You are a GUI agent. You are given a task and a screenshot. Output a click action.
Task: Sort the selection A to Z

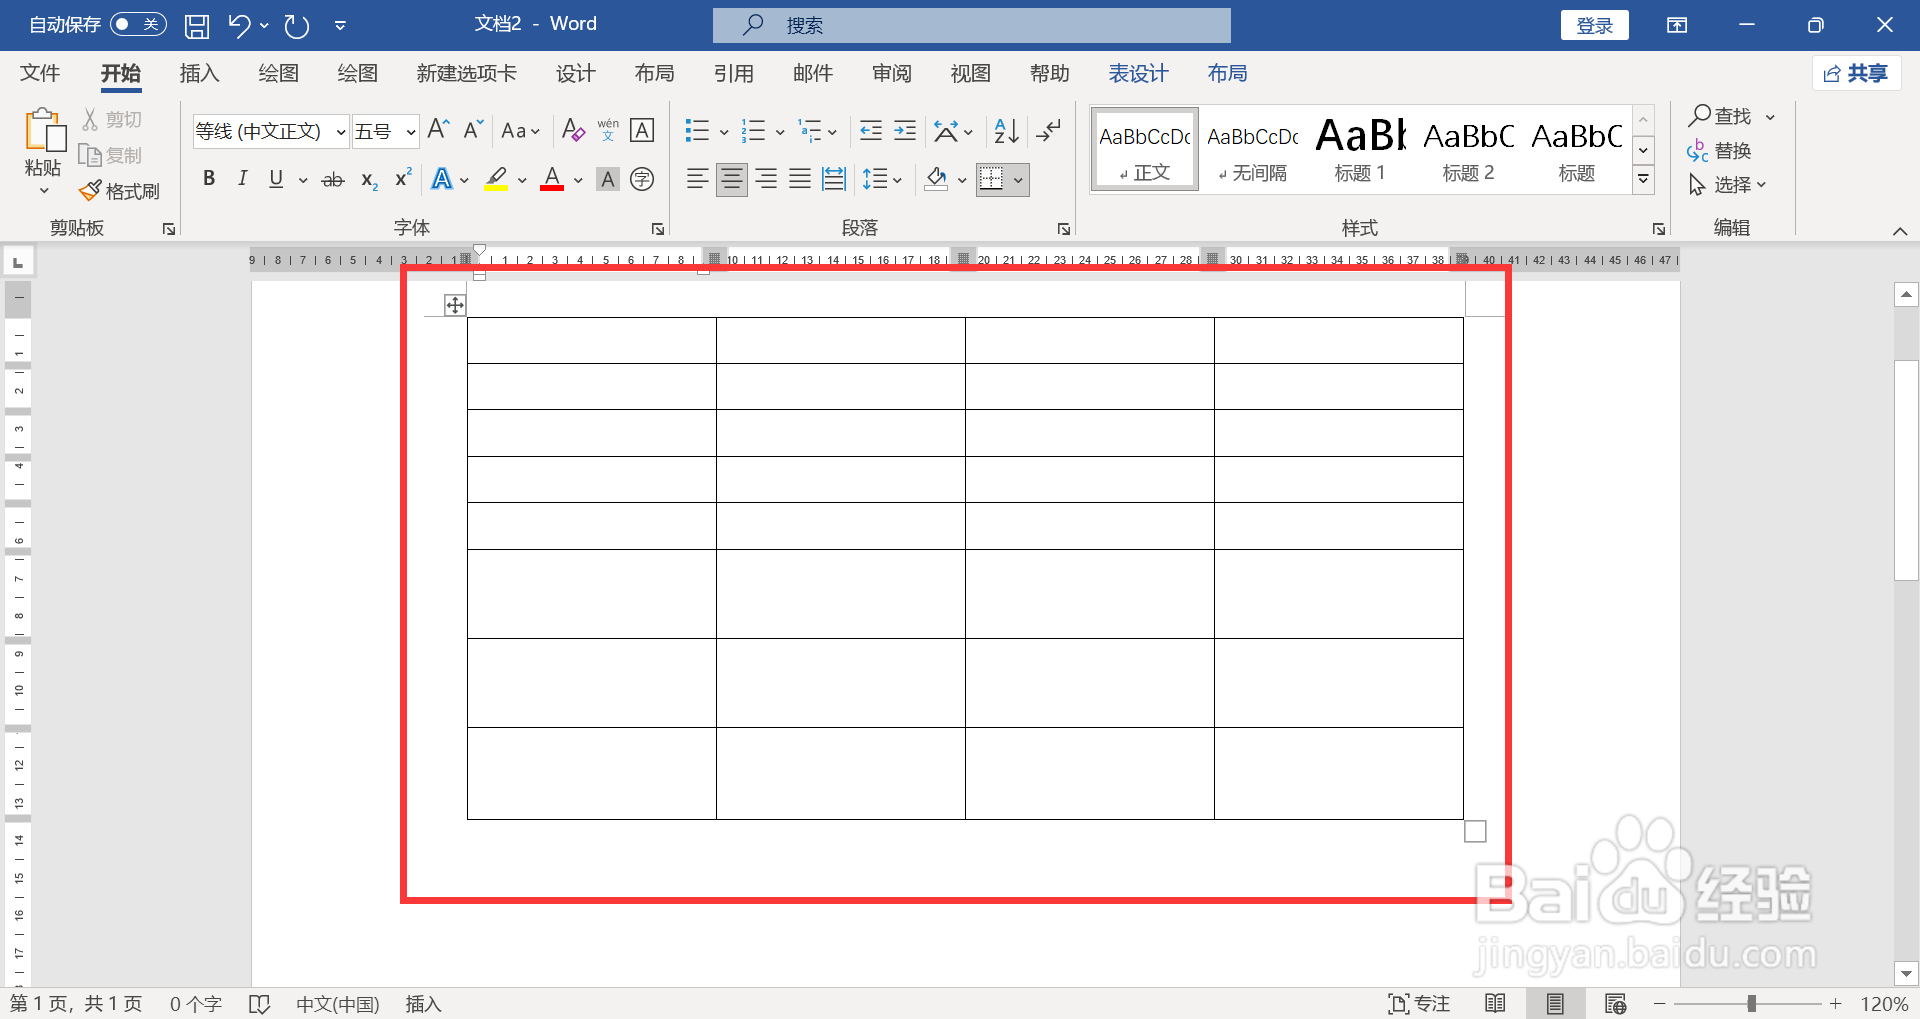click(1007, 130)
